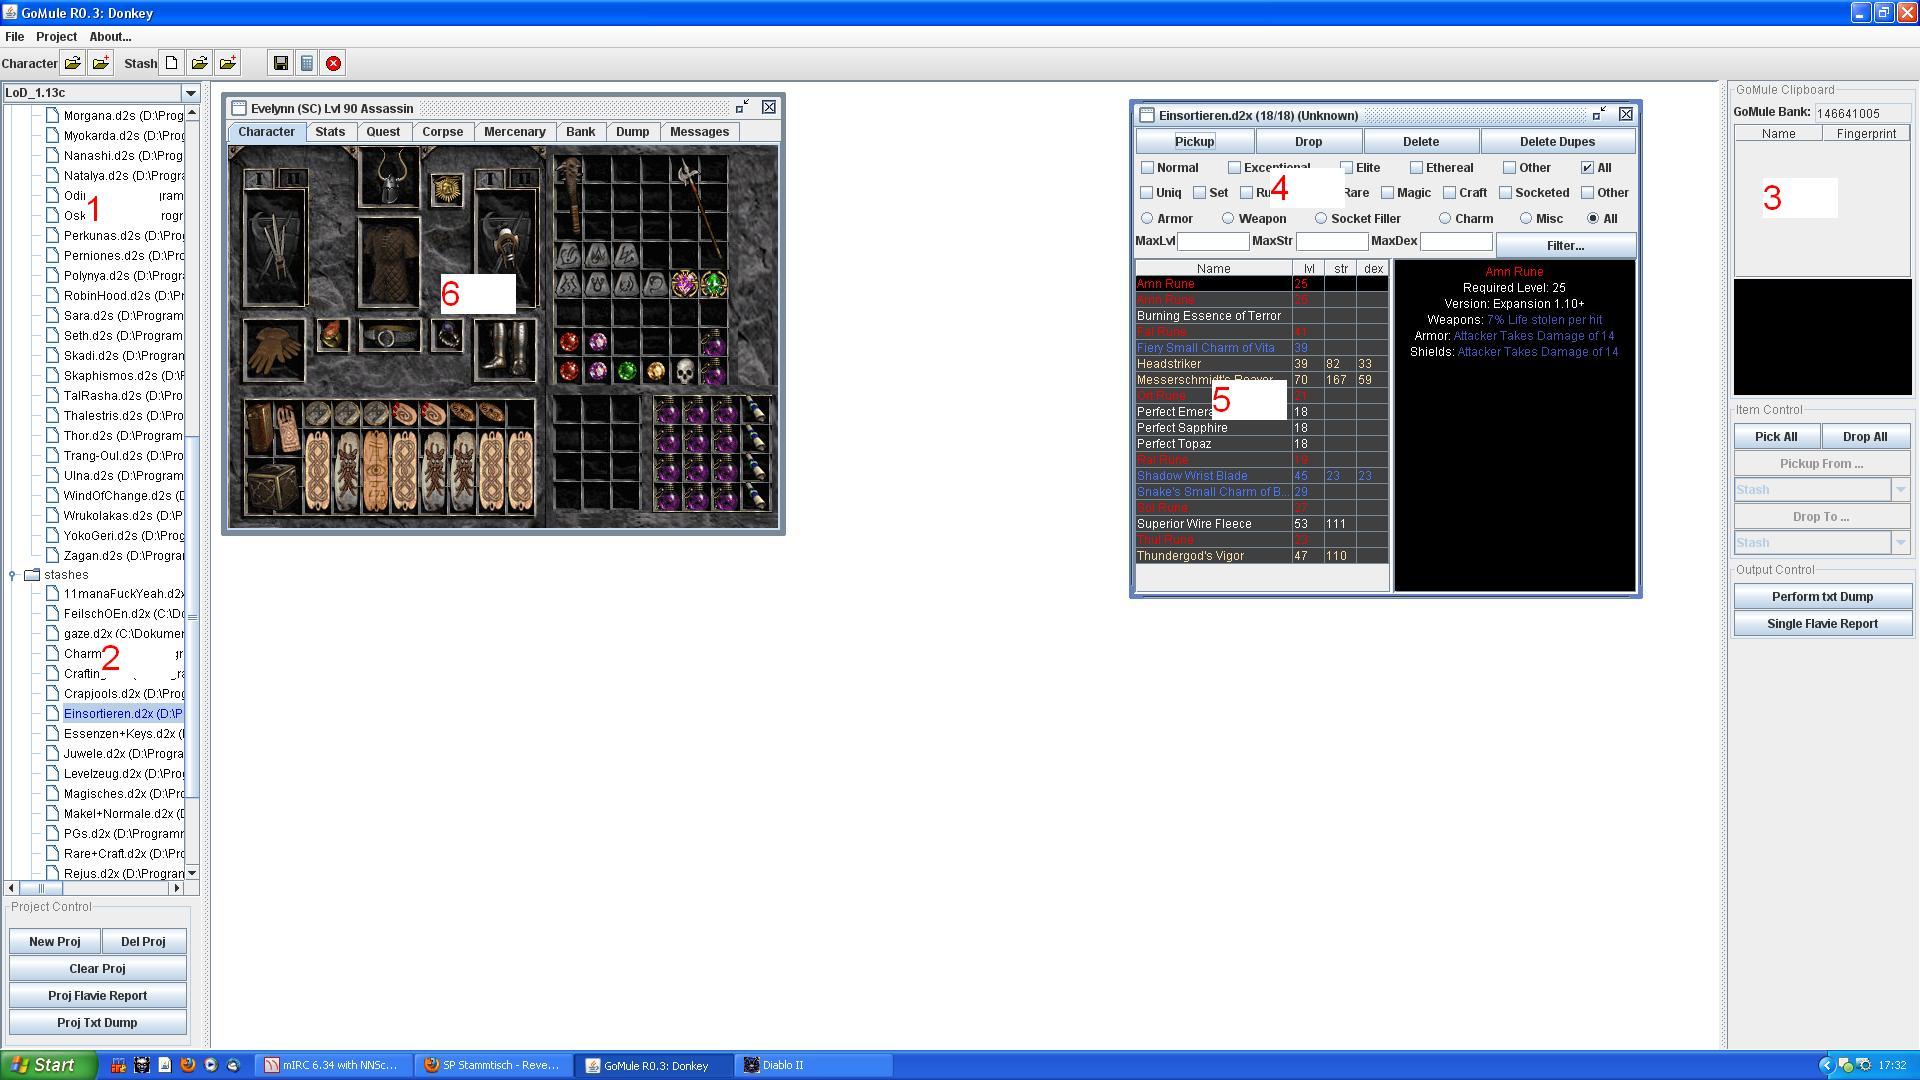
Task: Open Firefox from quick launch bar
Action: coord(188,1065)
